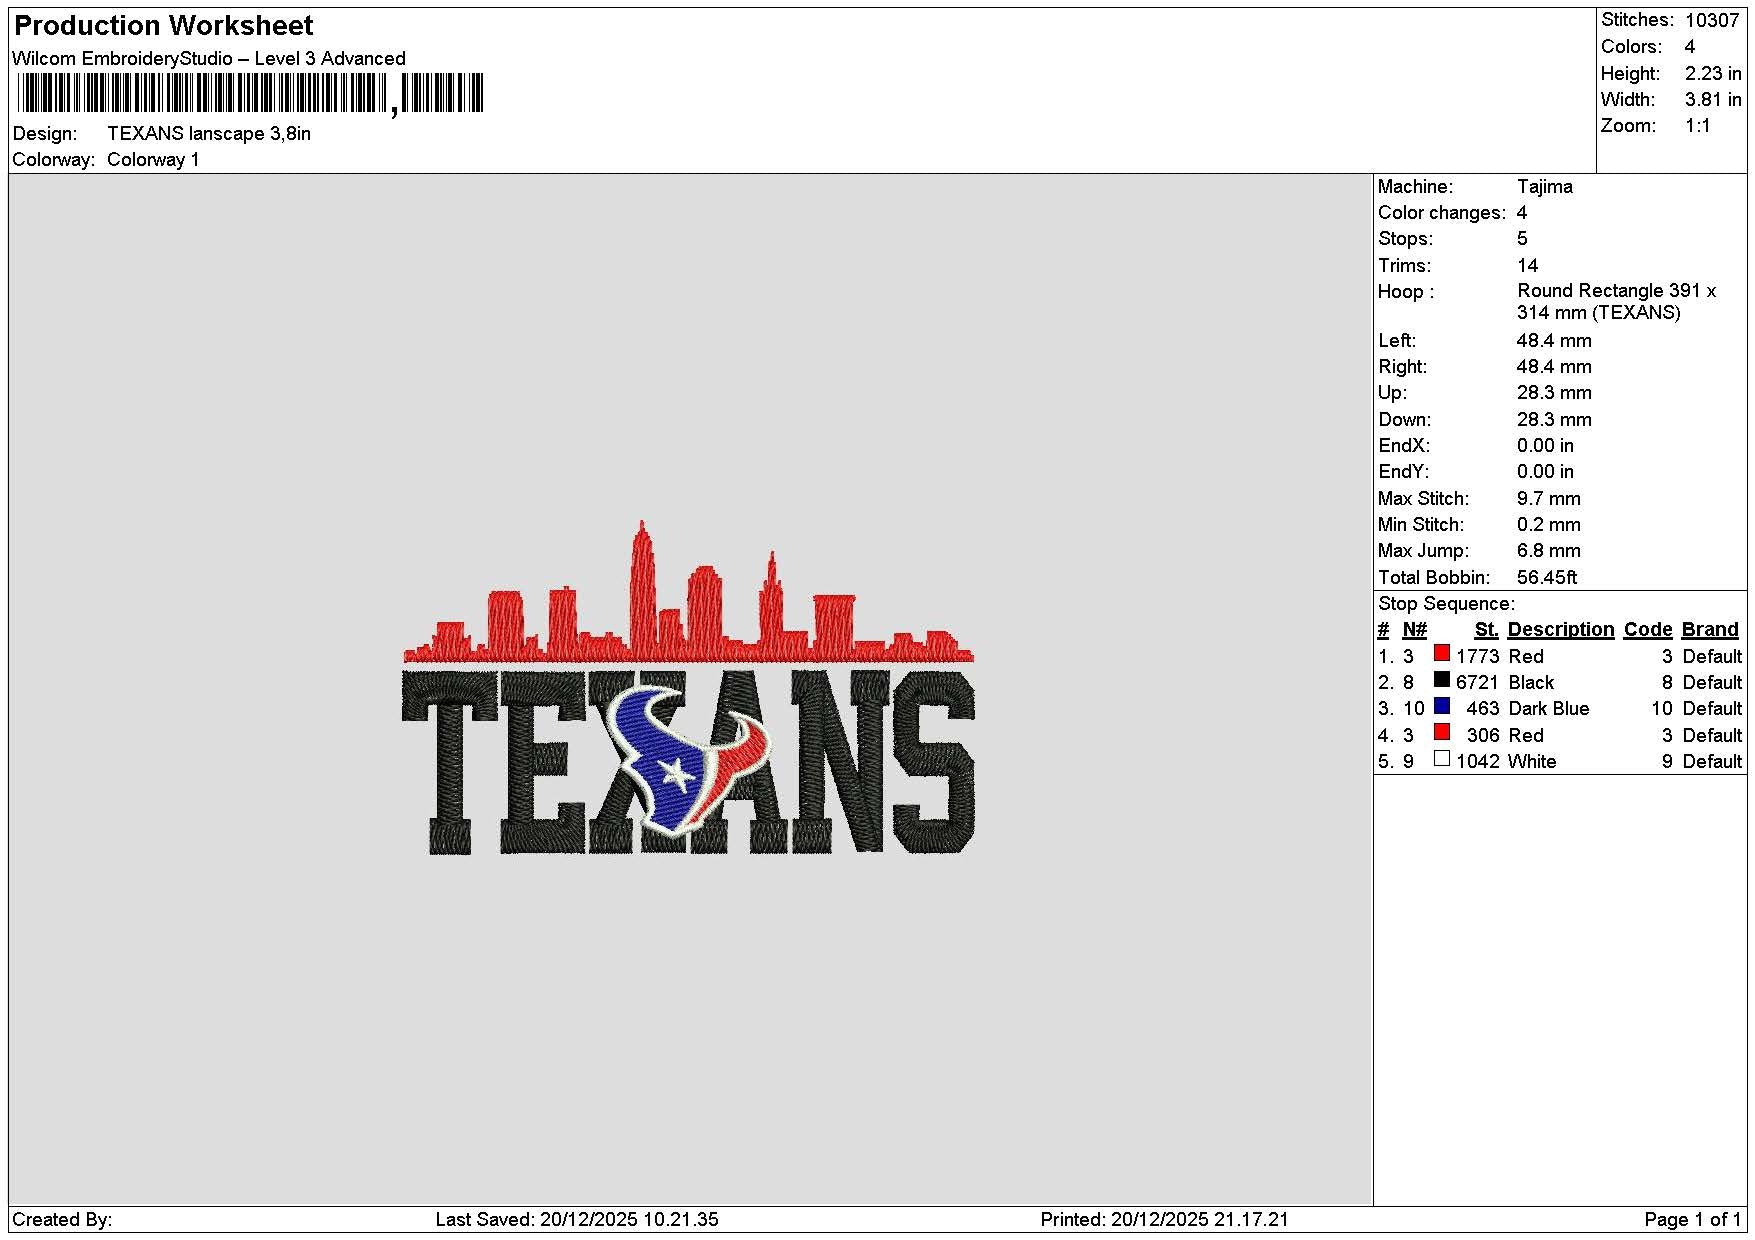This screenshot has height=1240, width=1755.
Task: Select the Width value "3.81 in"
Action: coord(1713,99)
